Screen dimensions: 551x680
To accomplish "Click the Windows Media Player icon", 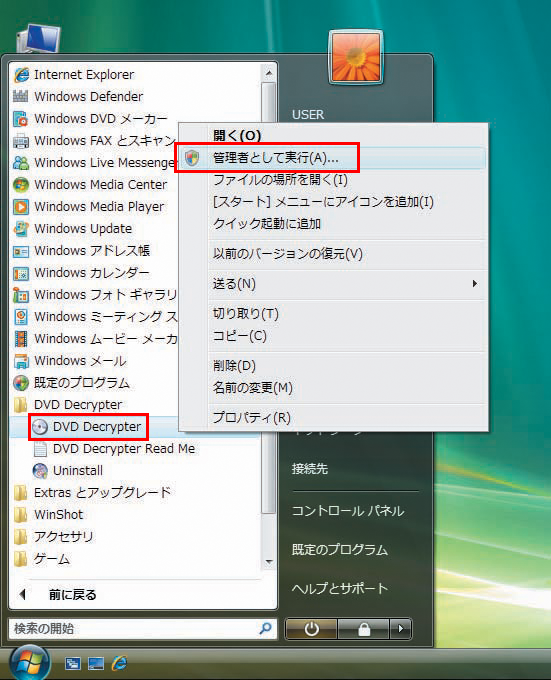I will pos(21,207).
